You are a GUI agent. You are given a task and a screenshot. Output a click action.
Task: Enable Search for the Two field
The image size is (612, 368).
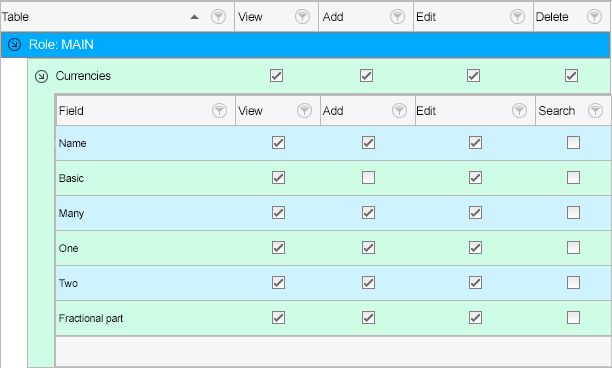[x=573, y=283]
